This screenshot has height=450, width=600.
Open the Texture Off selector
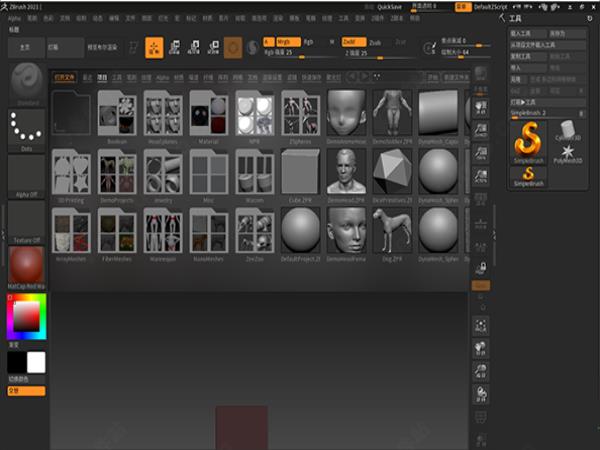(x=26, y=222)
